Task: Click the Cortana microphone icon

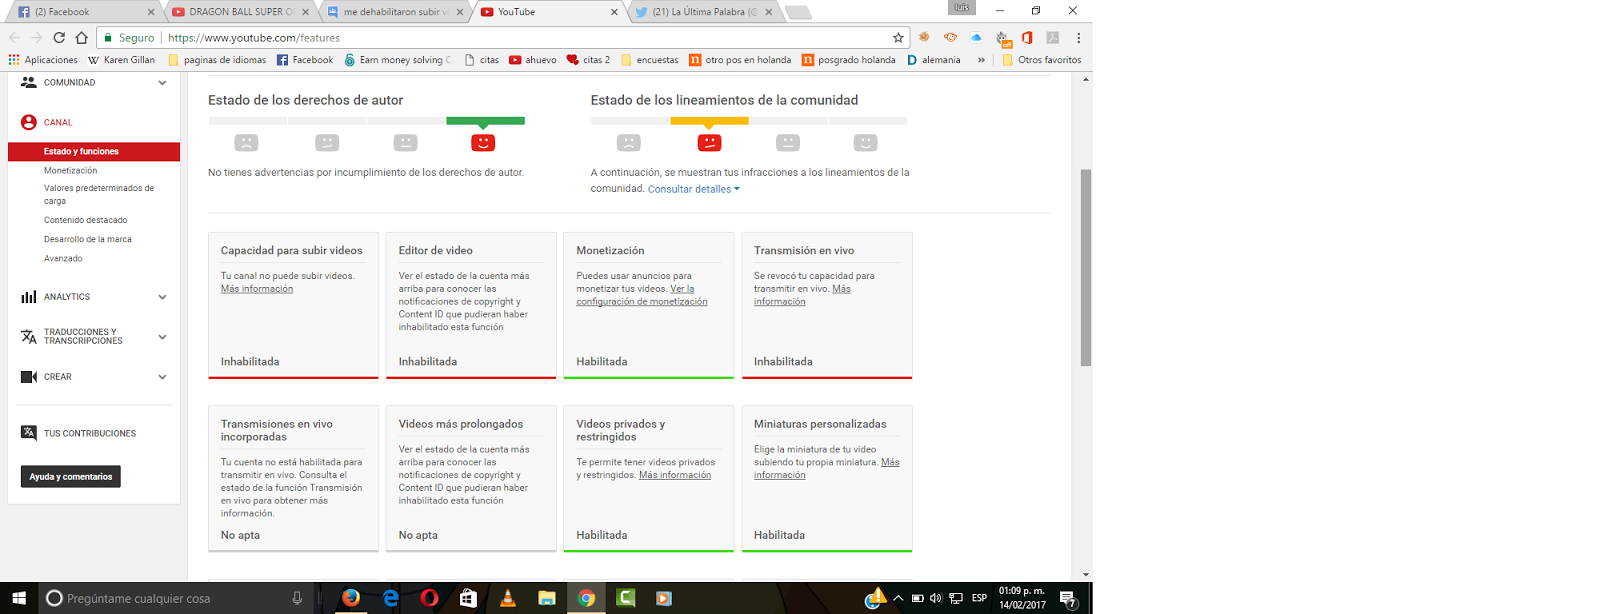Action: click(x=297, y=598)
